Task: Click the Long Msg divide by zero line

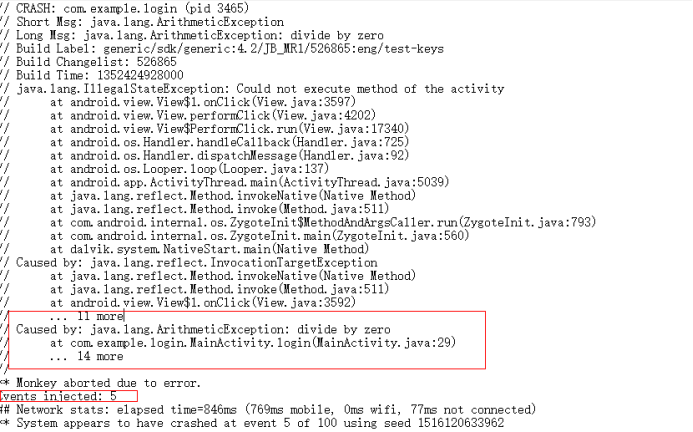Action: click(200, 35)
